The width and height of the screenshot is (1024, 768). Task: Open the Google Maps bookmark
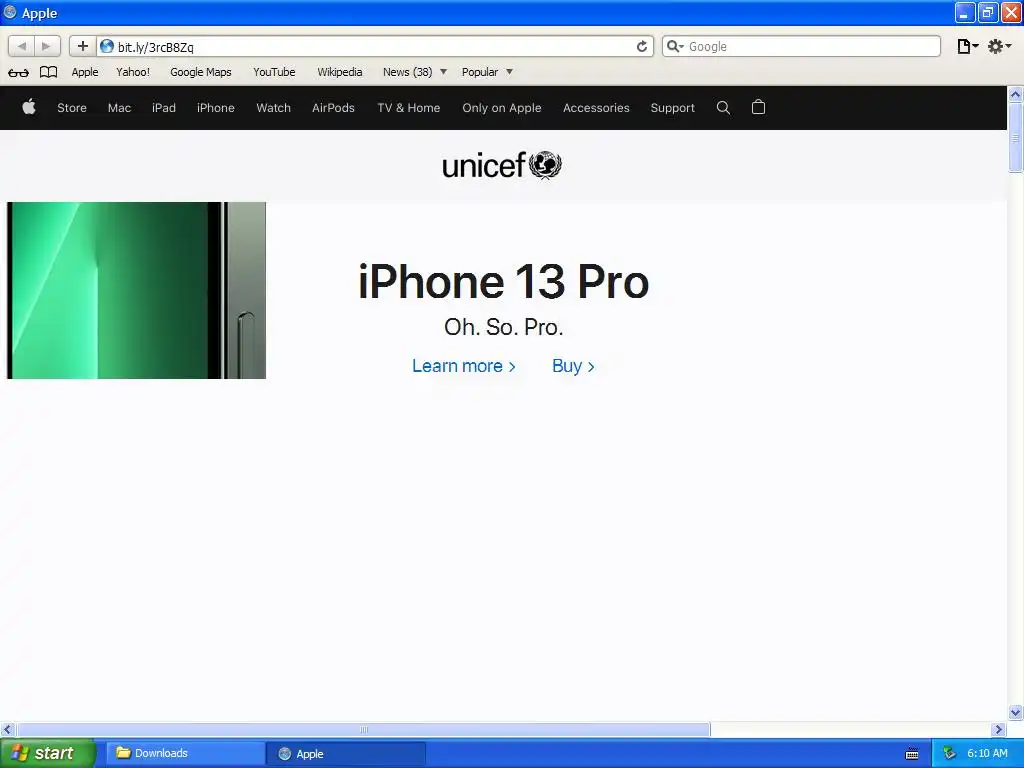pos(201,72)
